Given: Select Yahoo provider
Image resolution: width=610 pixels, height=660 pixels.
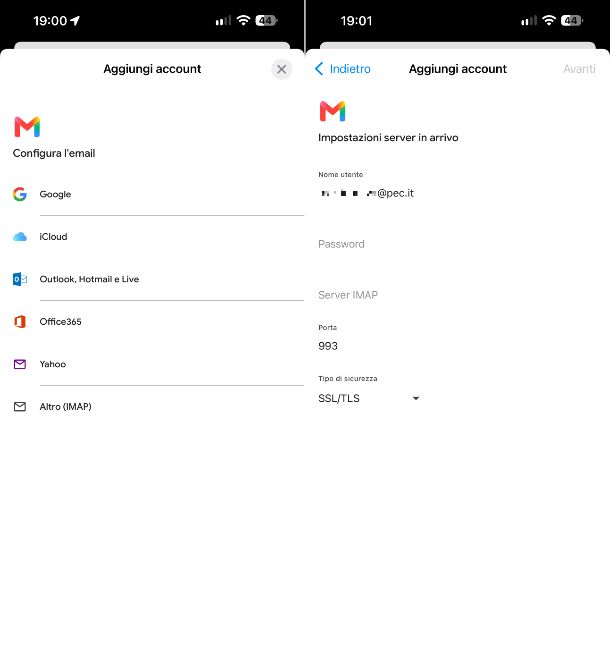Looking at the screenshot, I should click(152, 364).
